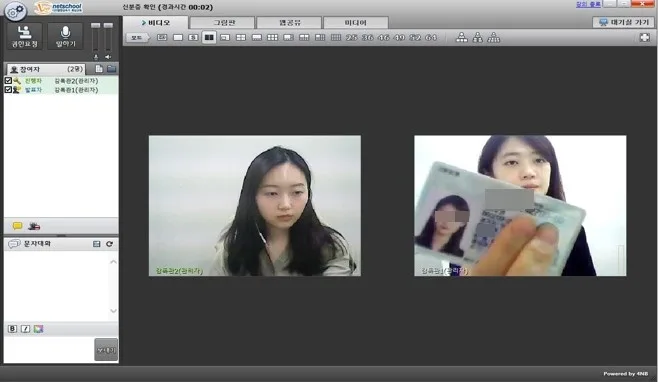Toggle fullscreen with the expand icon
Viewport: 658px width, 382px height.
[645, 37]
